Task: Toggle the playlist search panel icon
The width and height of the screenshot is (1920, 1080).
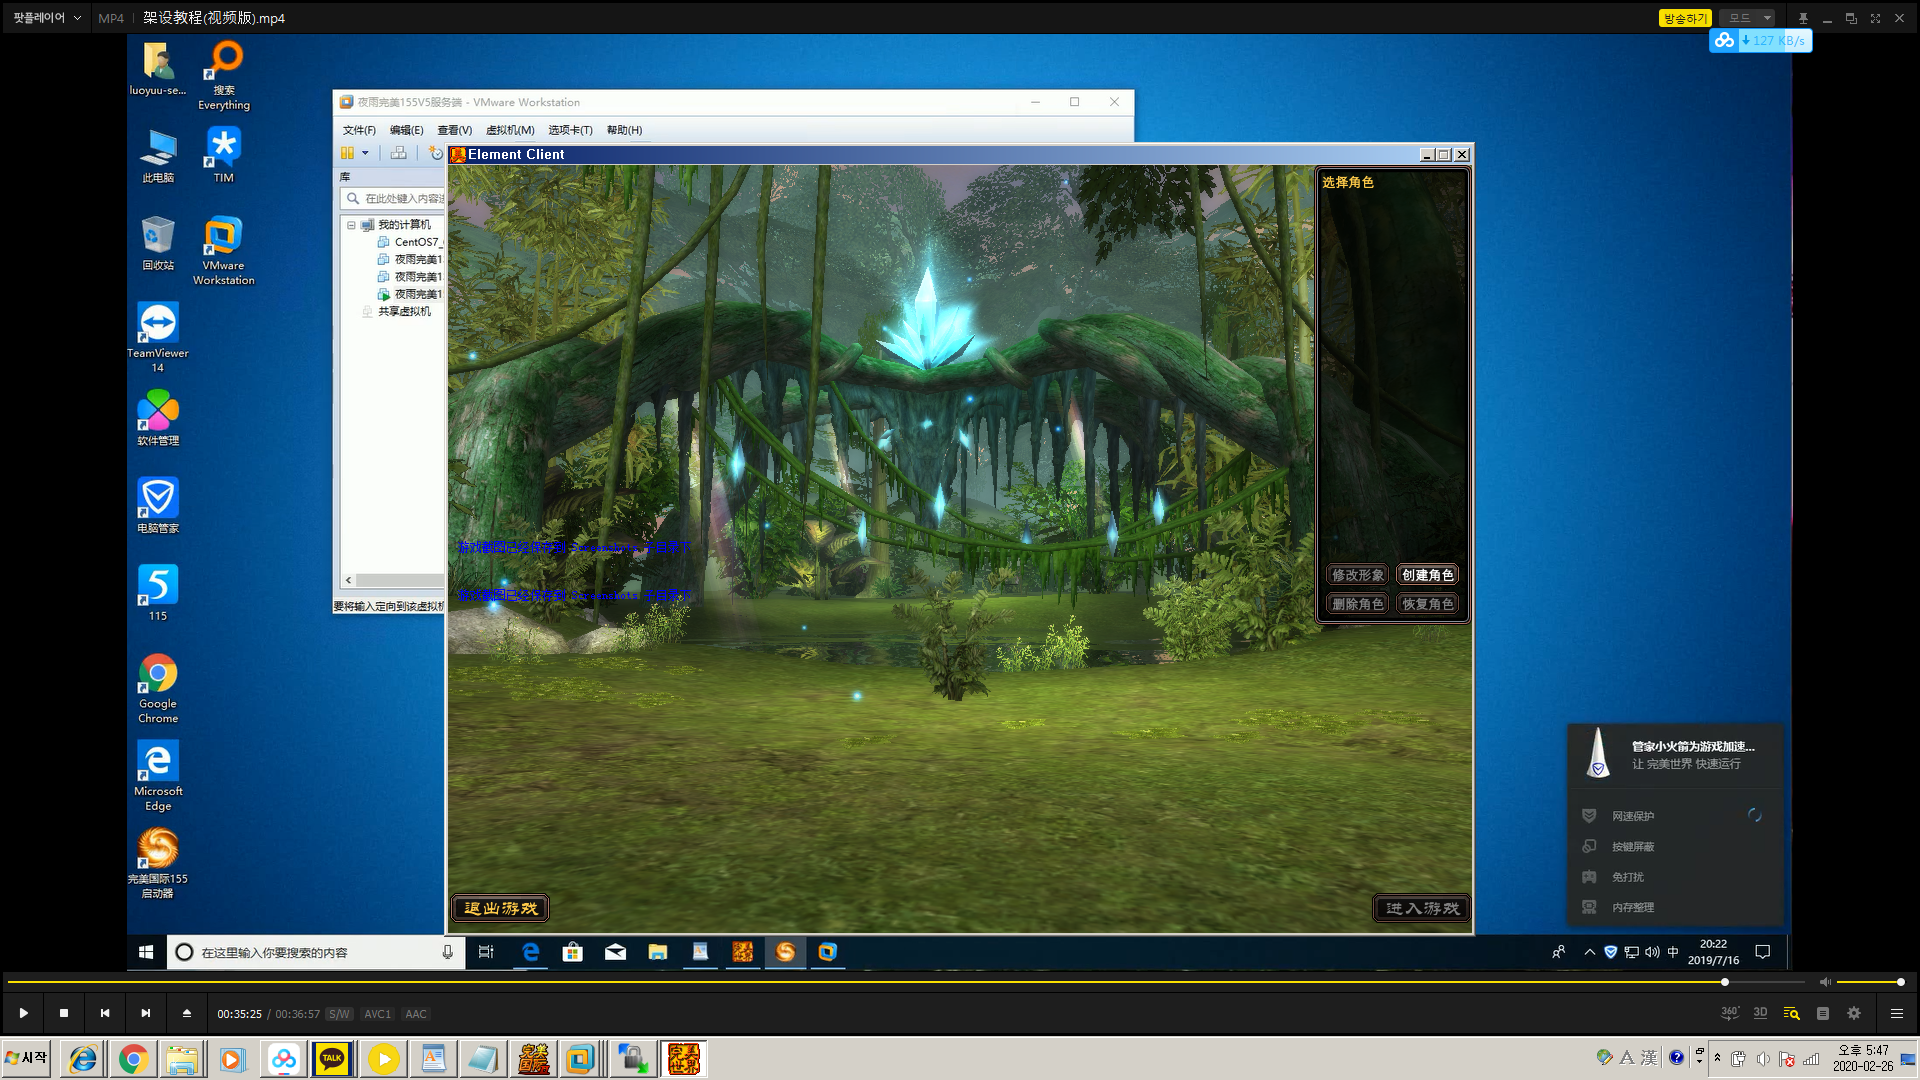Action: click(x=1791, y=1013)
